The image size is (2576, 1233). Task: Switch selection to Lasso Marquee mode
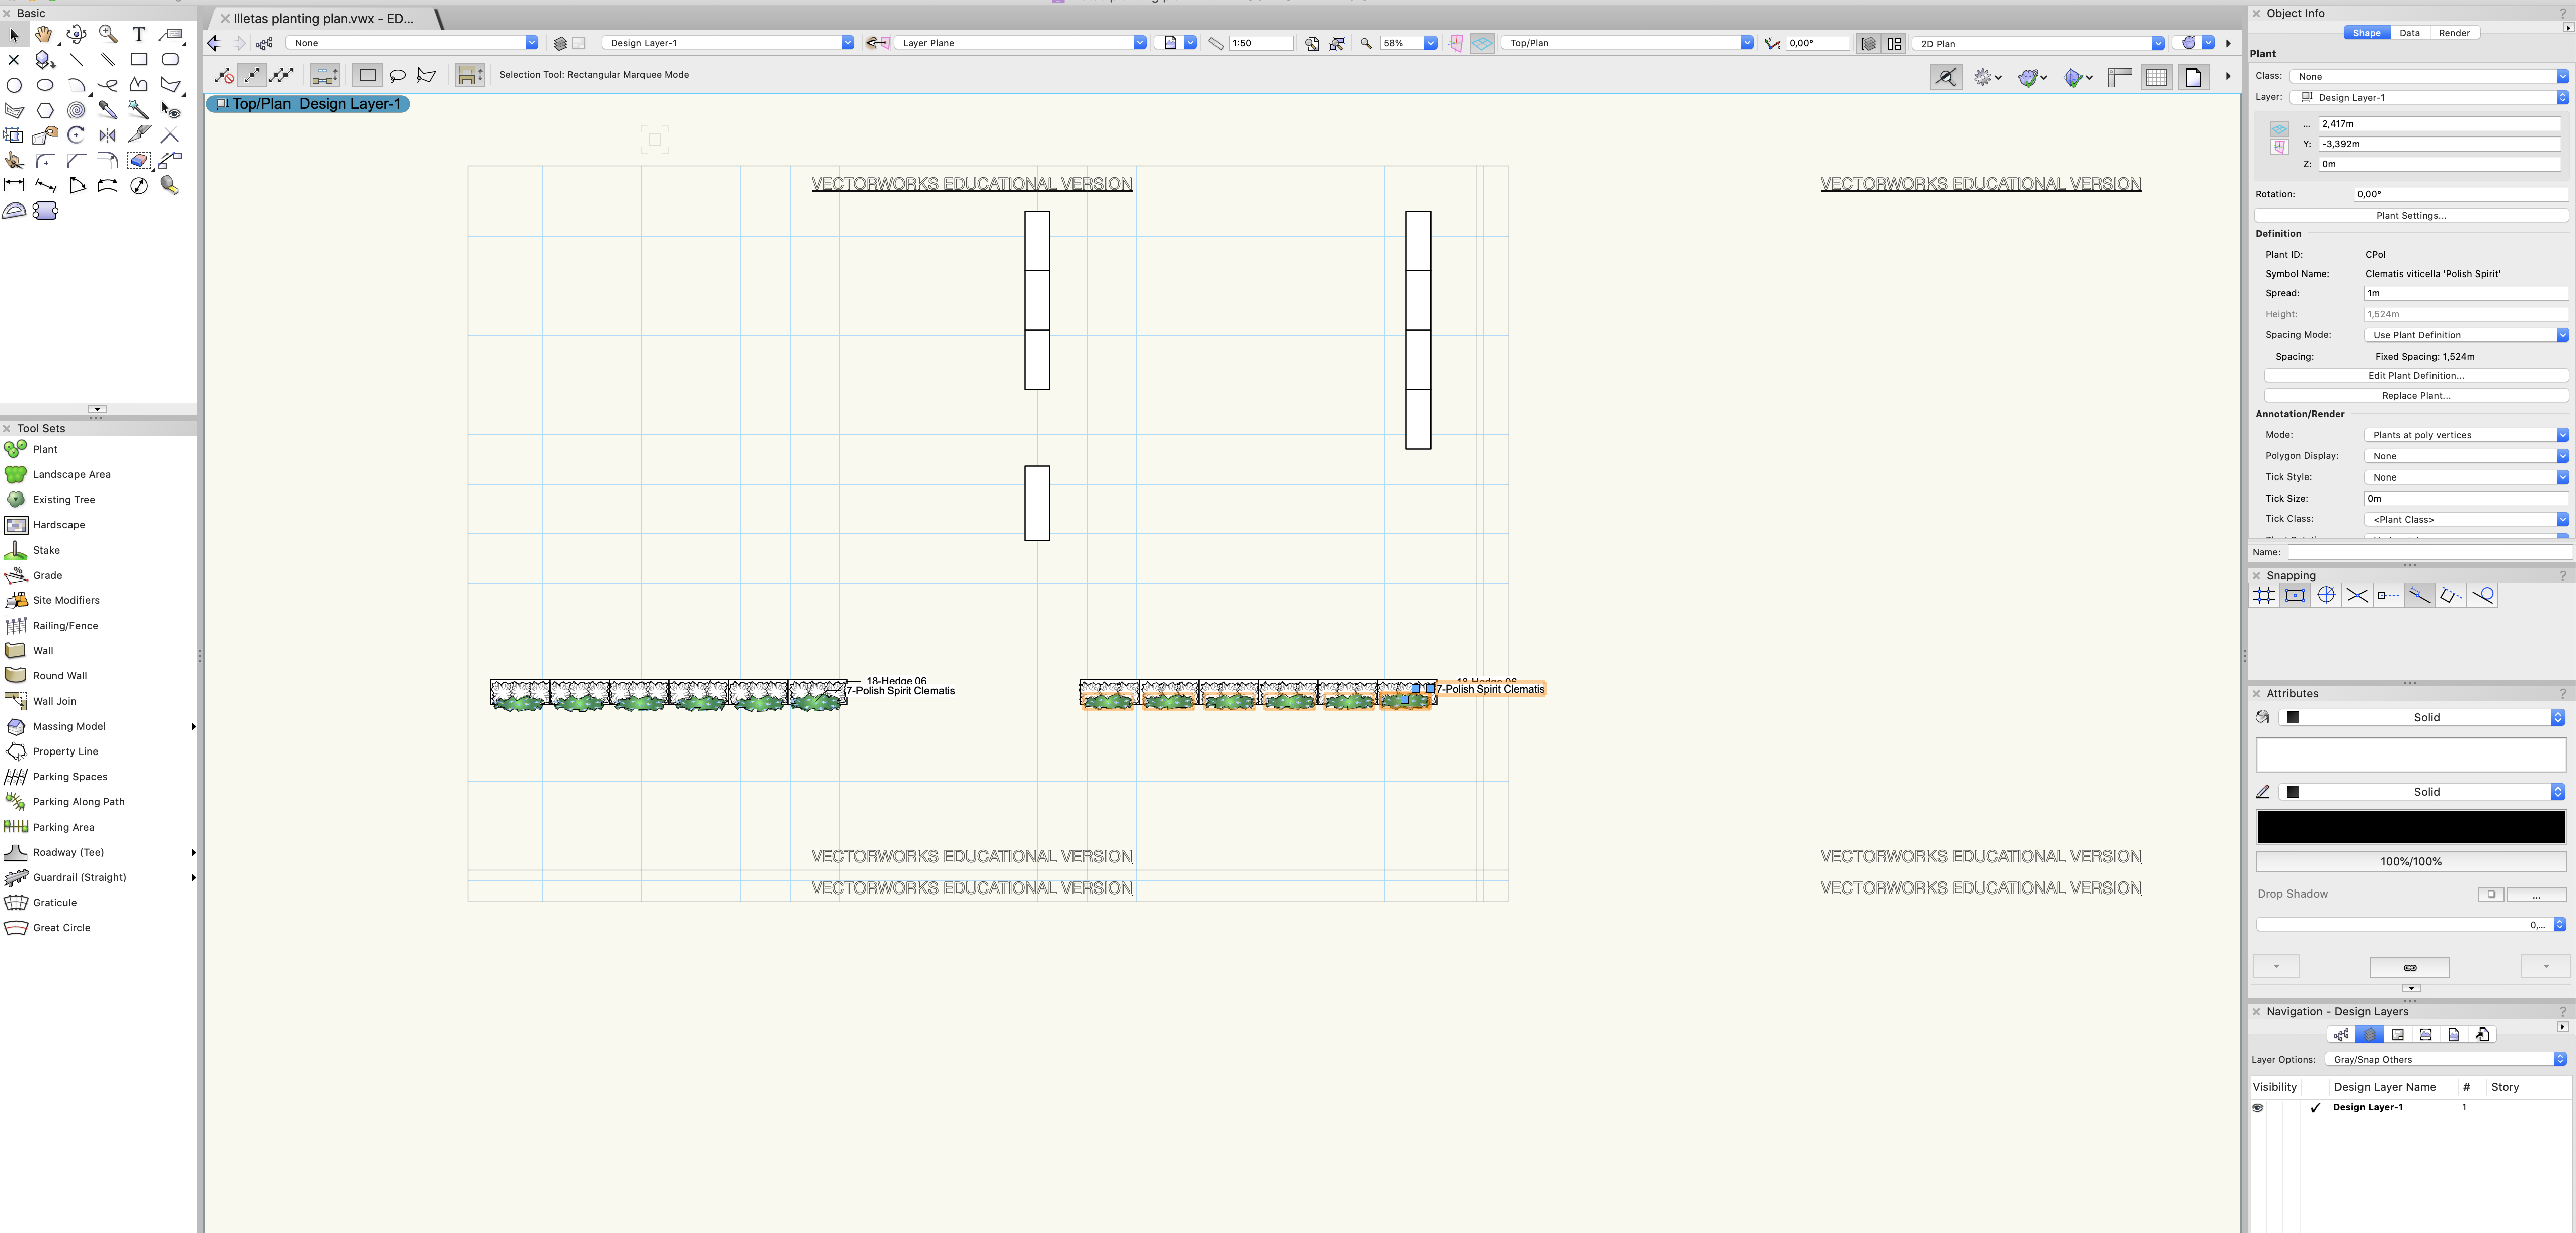coord(397,75)
